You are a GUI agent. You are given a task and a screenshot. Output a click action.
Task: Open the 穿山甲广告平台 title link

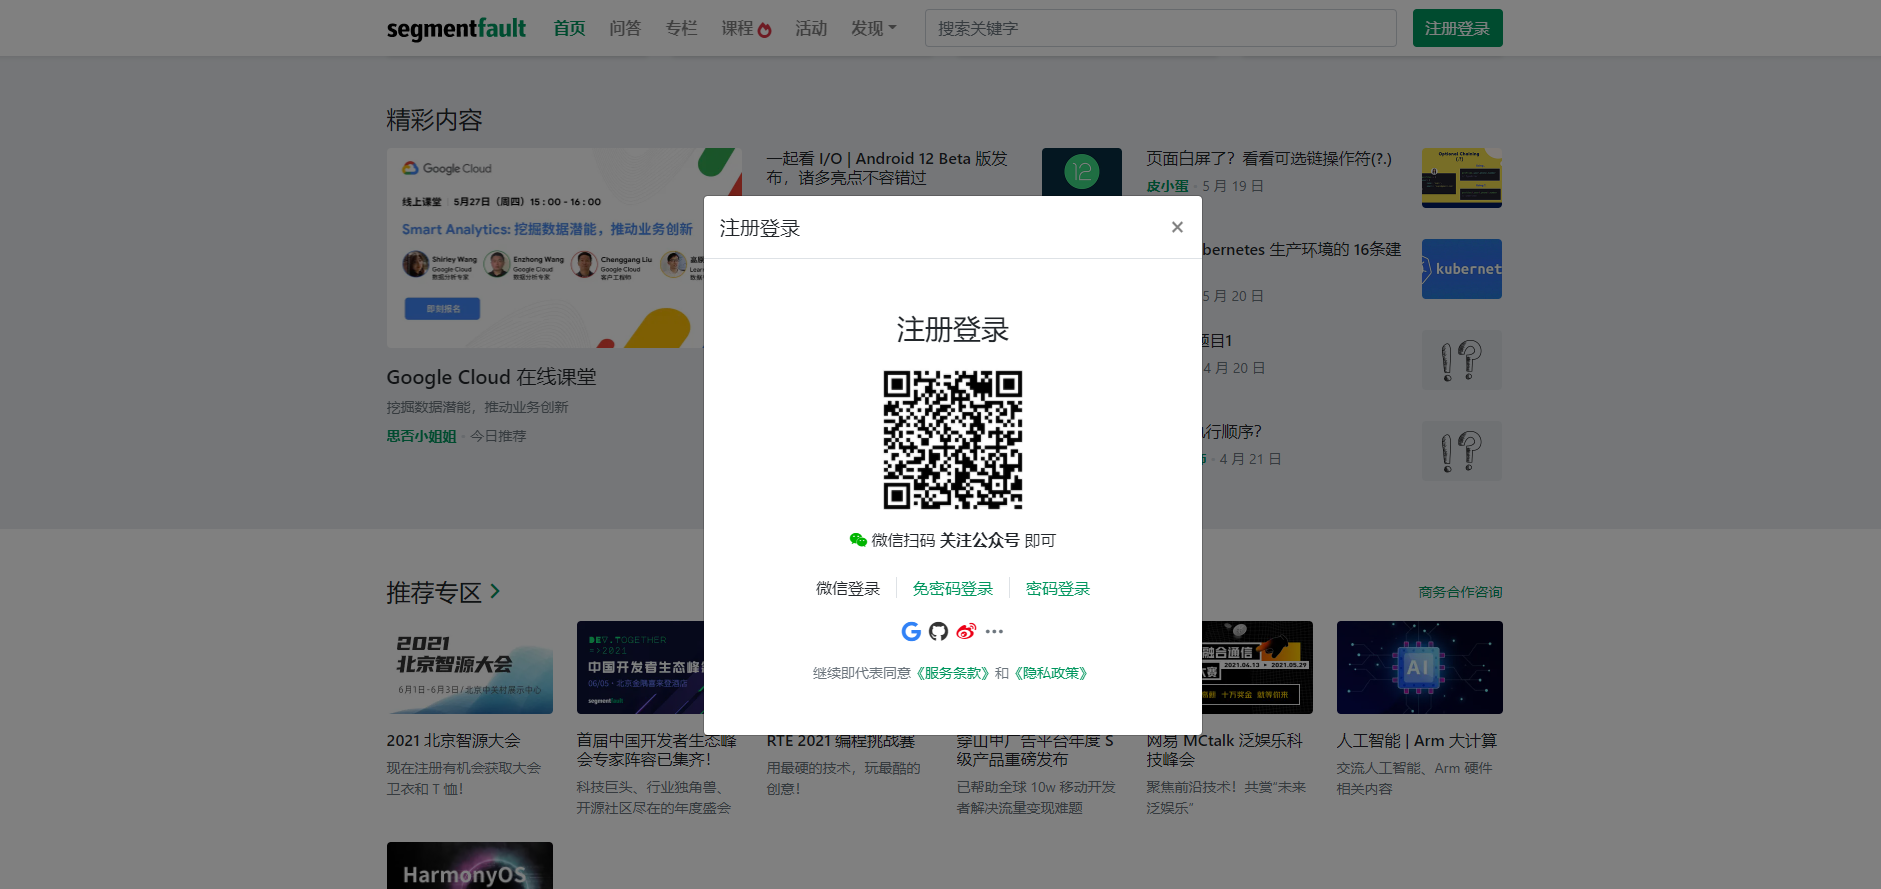click(x=1035, y=751)
